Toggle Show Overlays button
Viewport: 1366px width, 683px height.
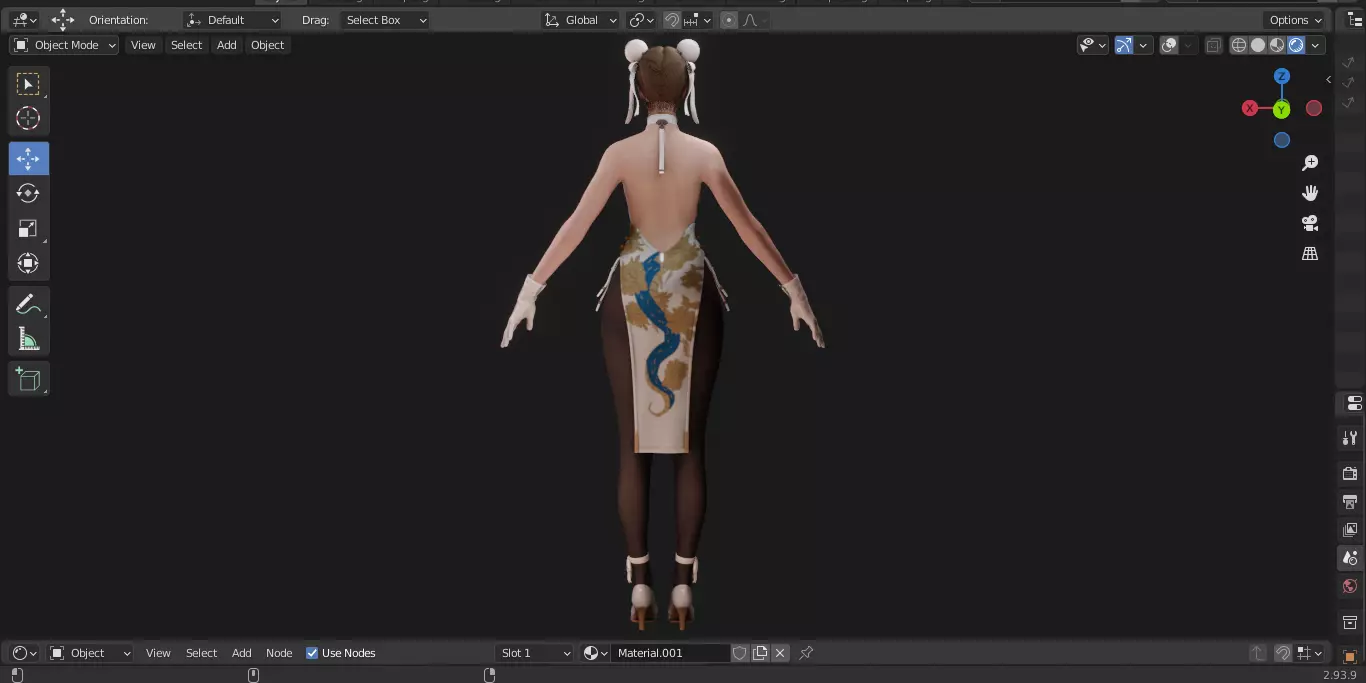point(1169,45)
